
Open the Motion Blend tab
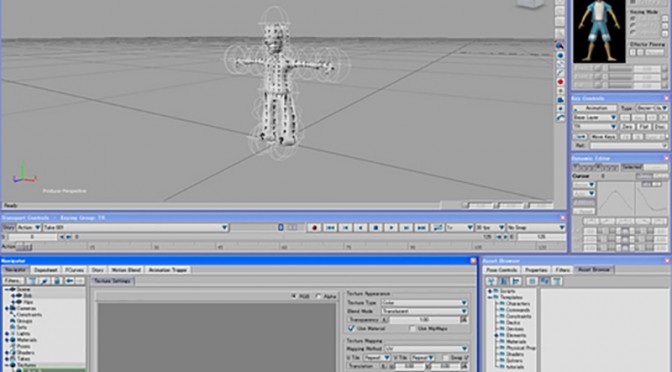(x=126, y=270)
